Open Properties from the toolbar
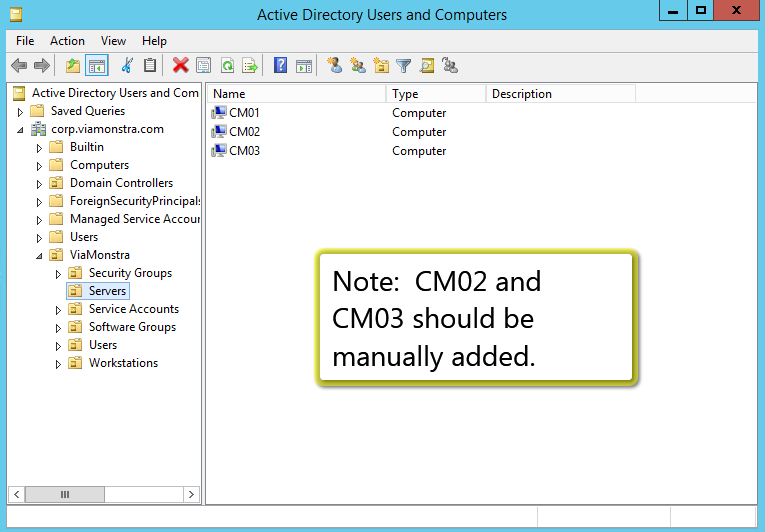The height and width of the screenshot is (532, 765). [204, 66]
